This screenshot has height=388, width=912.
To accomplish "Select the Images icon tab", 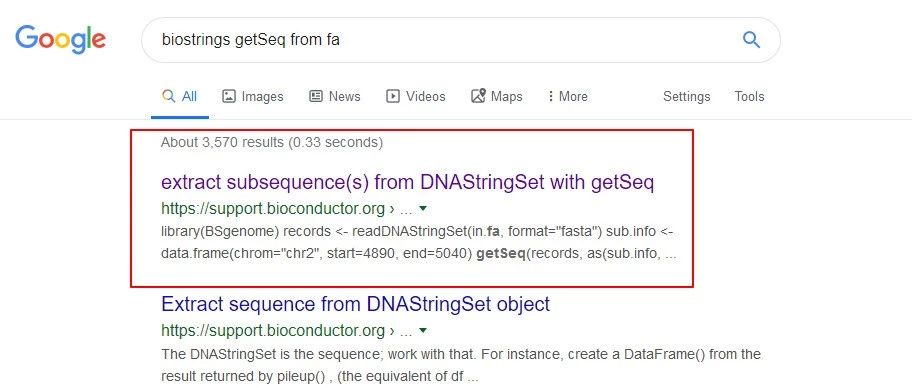I will click(252, 97).
